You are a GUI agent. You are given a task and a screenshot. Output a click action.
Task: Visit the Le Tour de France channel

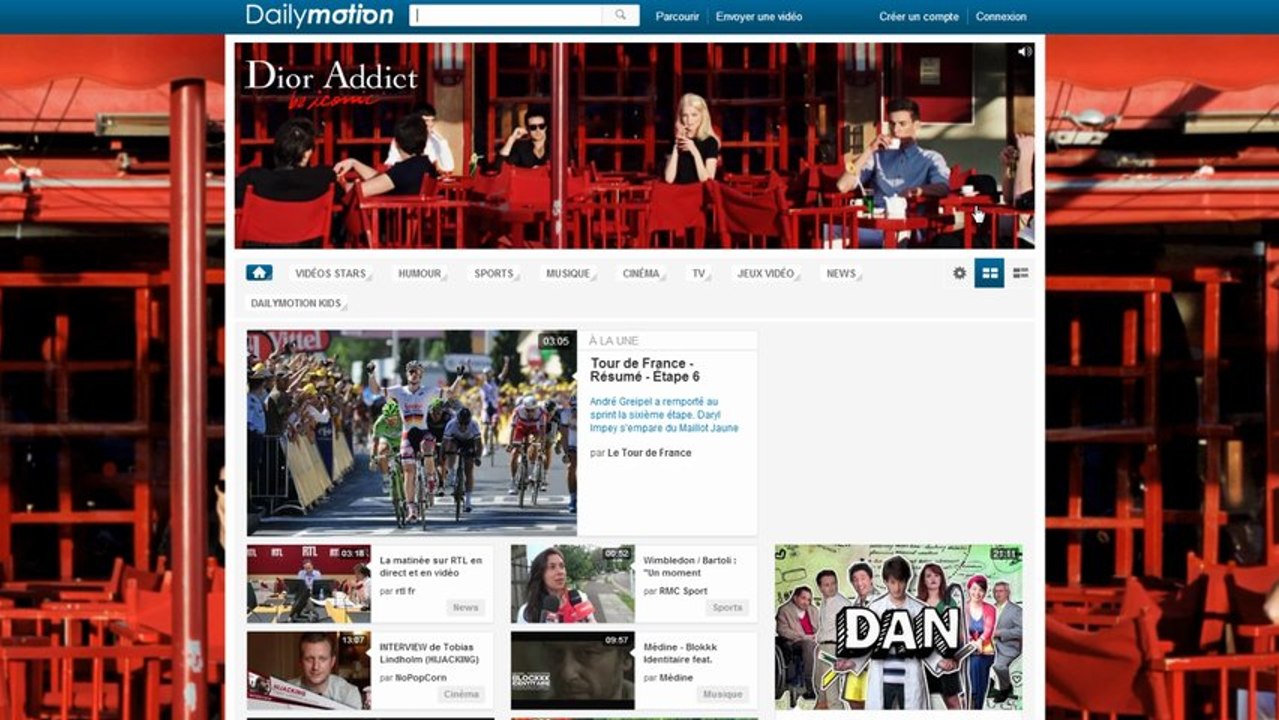point(649,453)
